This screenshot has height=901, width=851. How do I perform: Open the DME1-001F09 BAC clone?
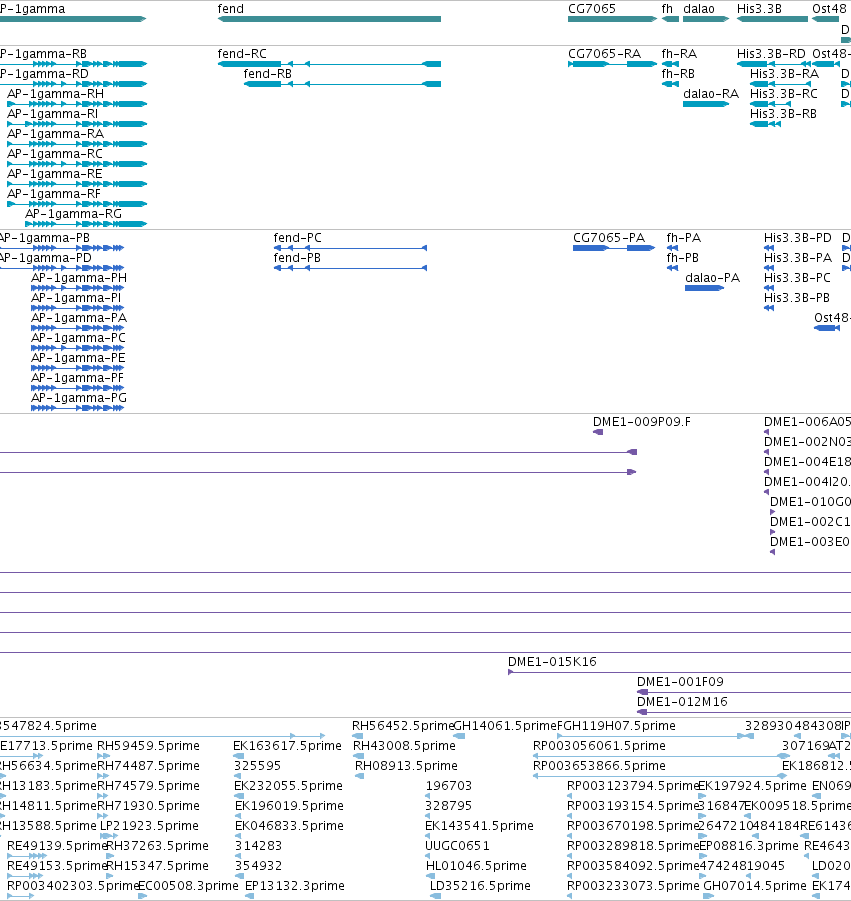pyautogui.click(x=744, y=692)
